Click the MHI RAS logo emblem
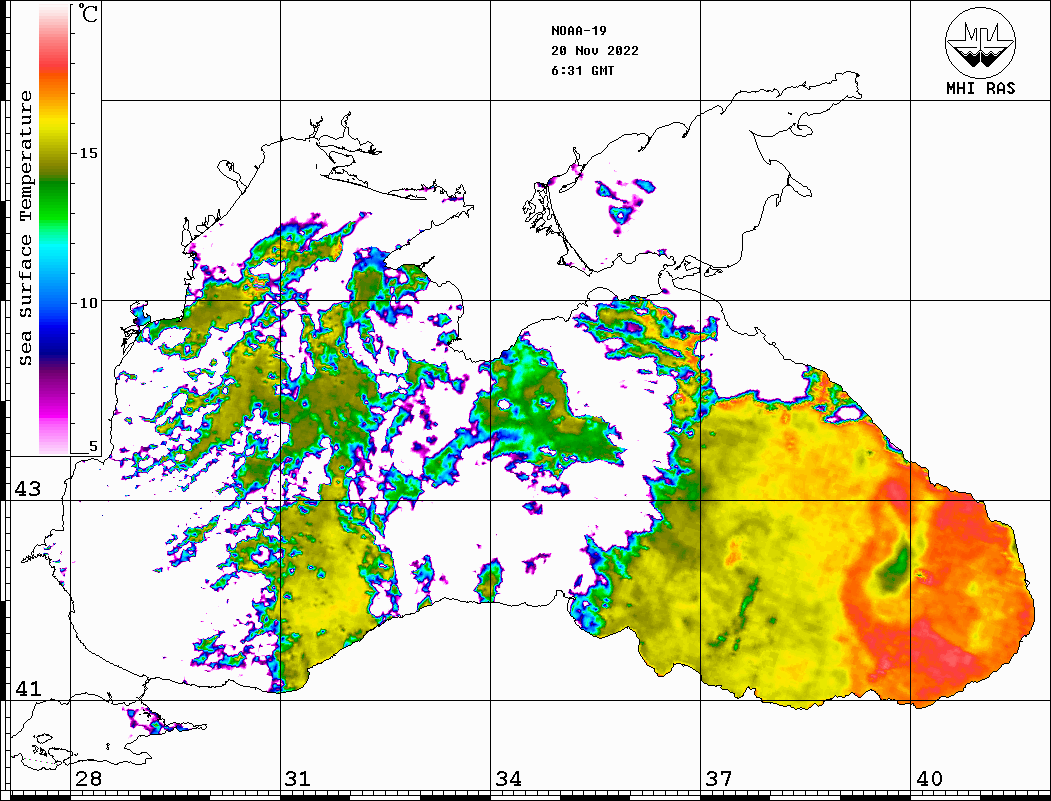The width and height of the screenshot is (1051, 801). pyautogui.click(x=981, y=42)
